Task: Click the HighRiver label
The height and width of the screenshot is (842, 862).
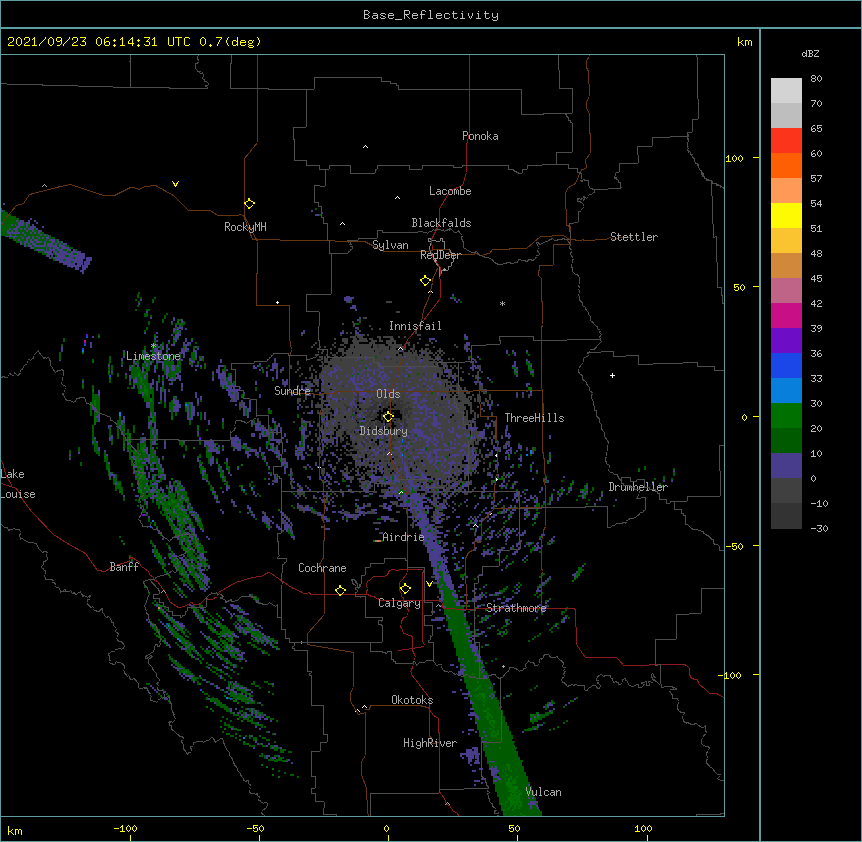Action: [x=430, y=743]
